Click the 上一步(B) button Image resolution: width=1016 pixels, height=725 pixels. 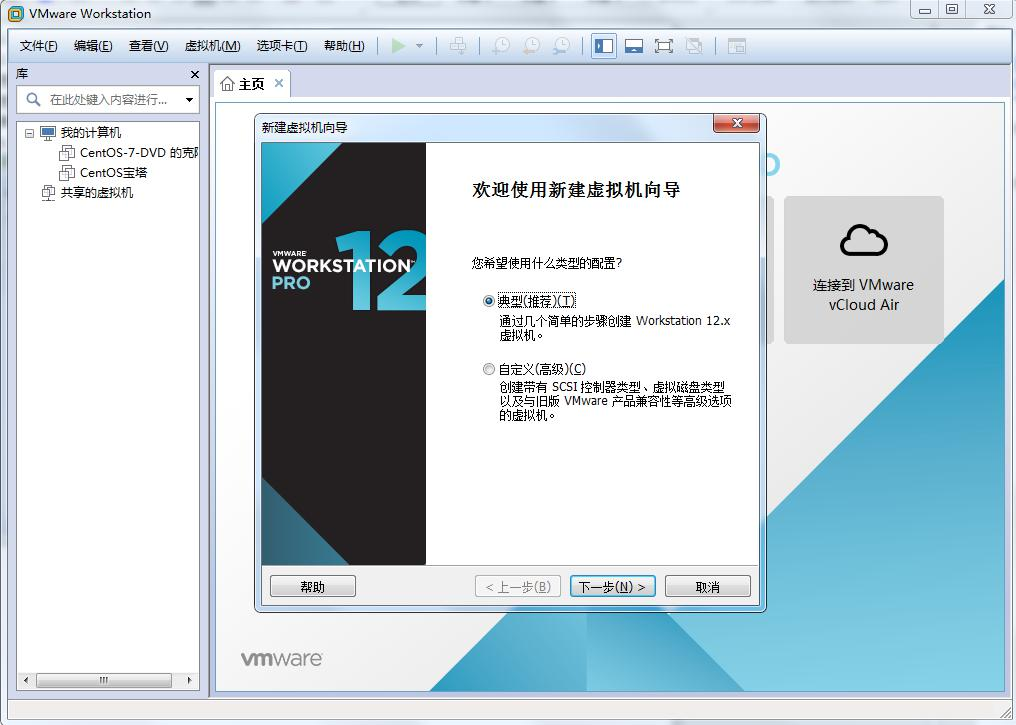coord(518,586)
